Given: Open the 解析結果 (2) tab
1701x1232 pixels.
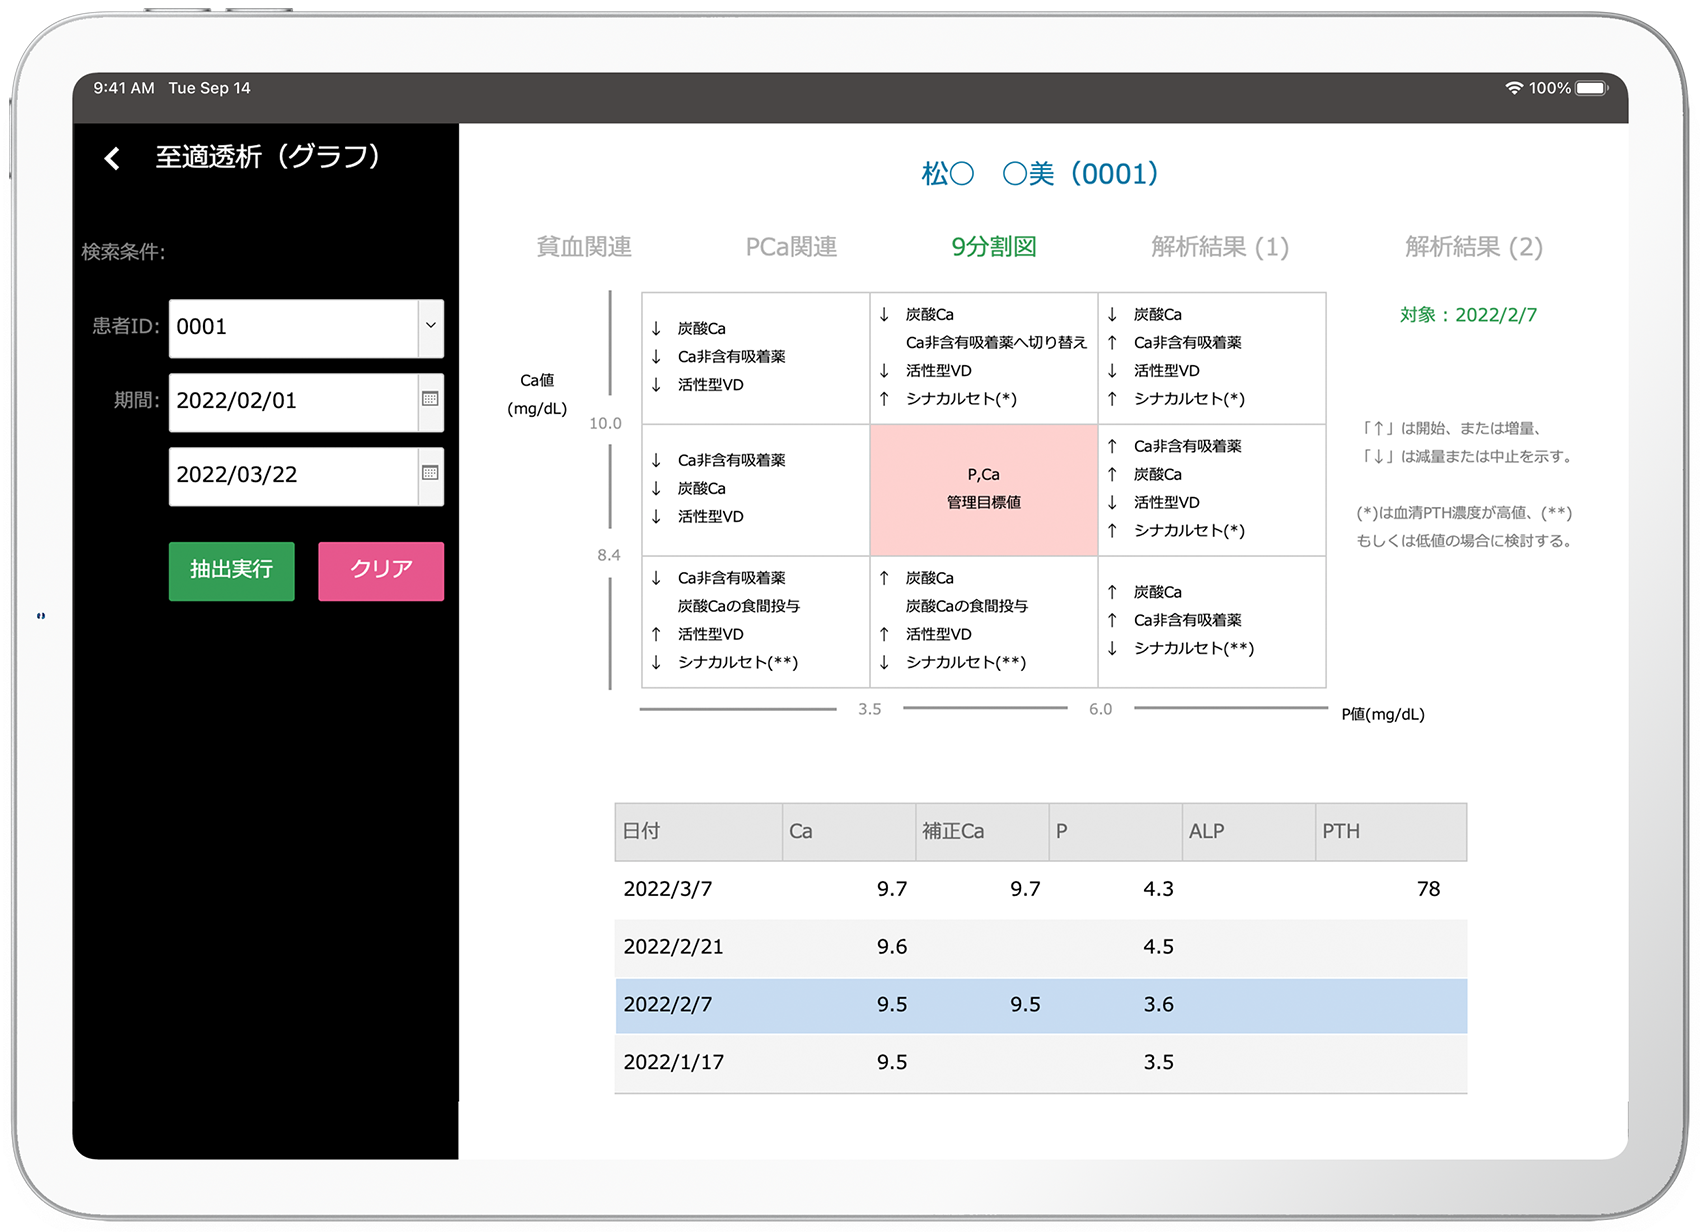Looking at the screenshot, I should 1473,247.
